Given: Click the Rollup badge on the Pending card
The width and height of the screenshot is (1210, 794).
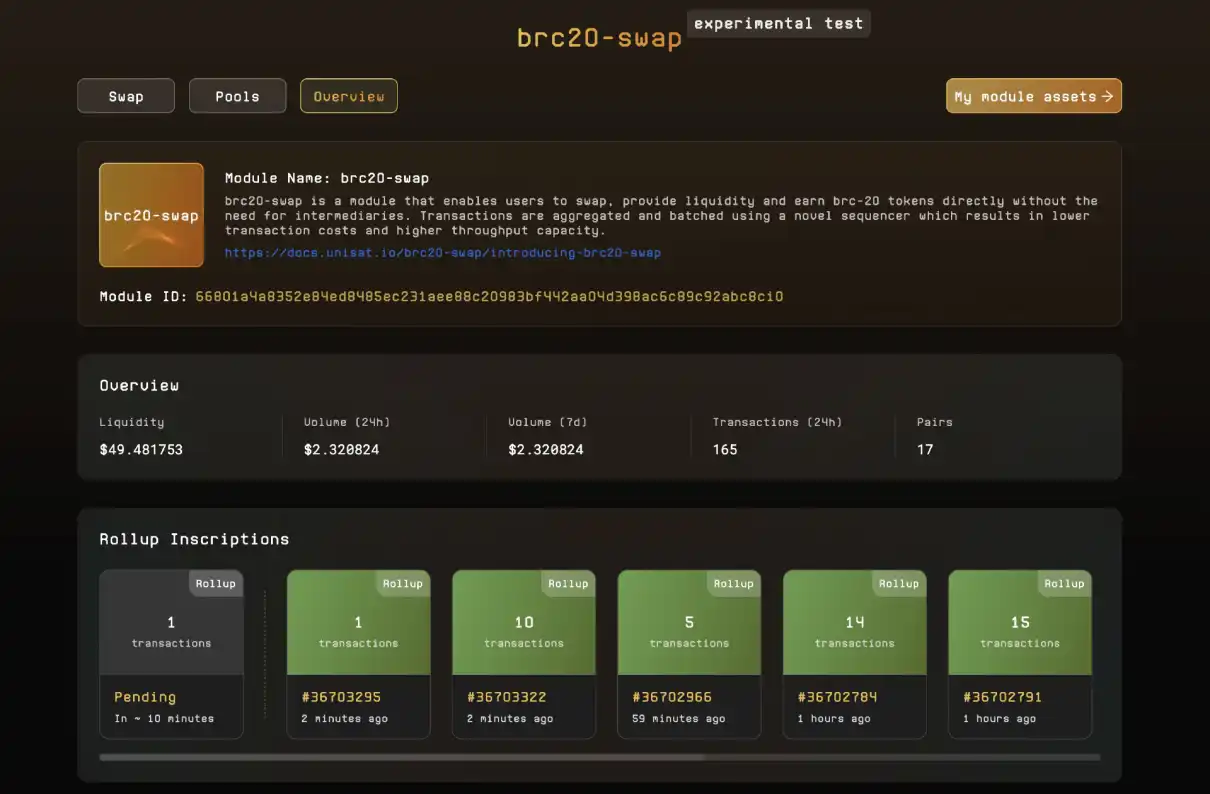Looking at the screenshot, I should tap(215, 583).
